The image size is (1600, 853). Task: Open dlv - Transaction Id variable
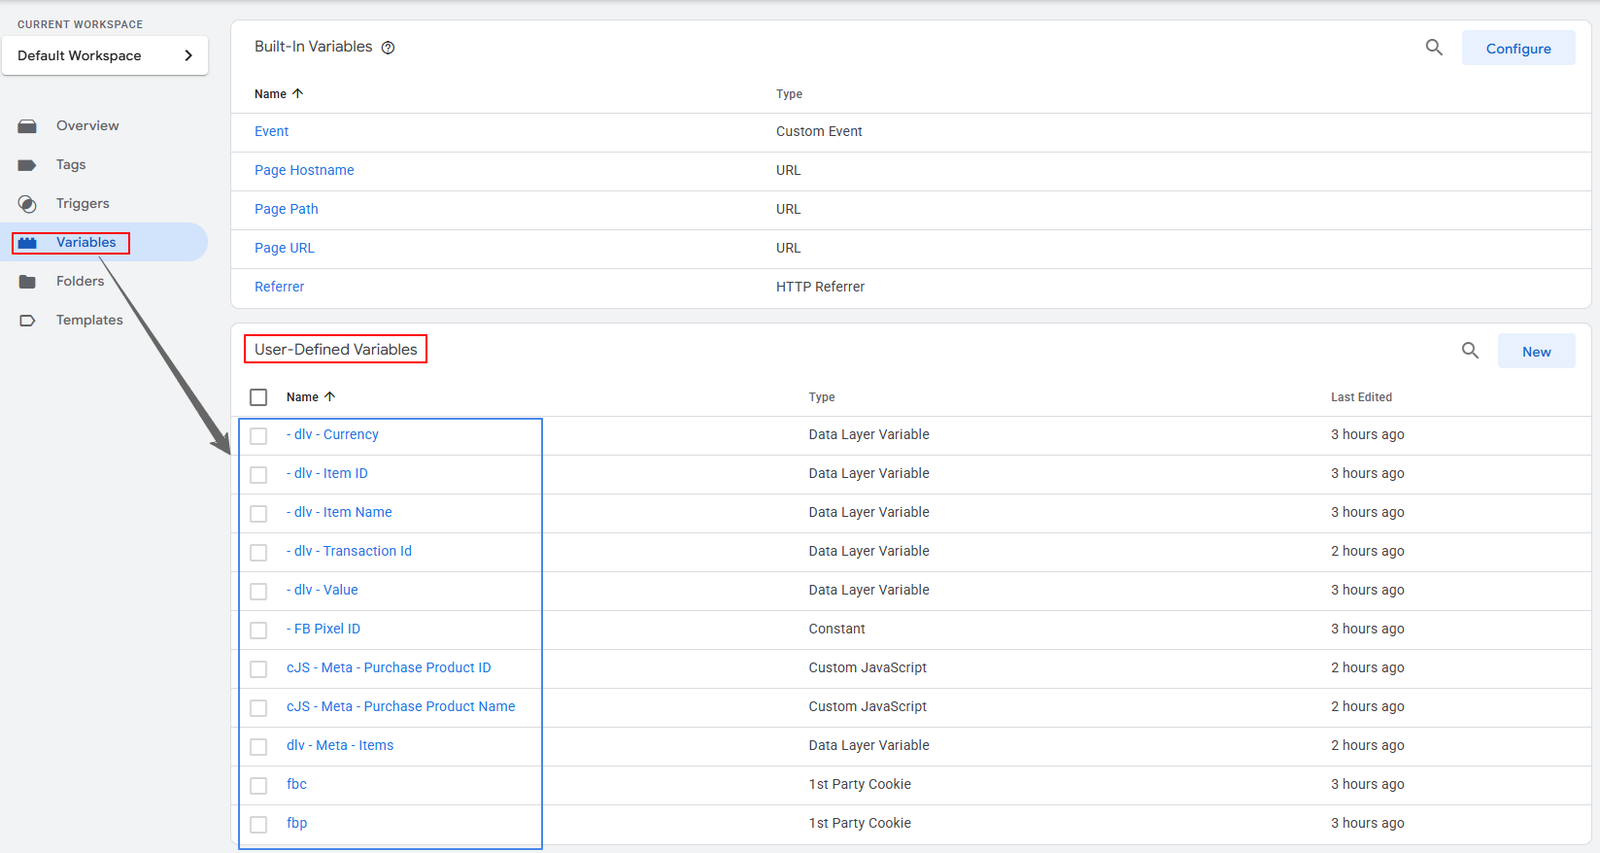(349, 552)
